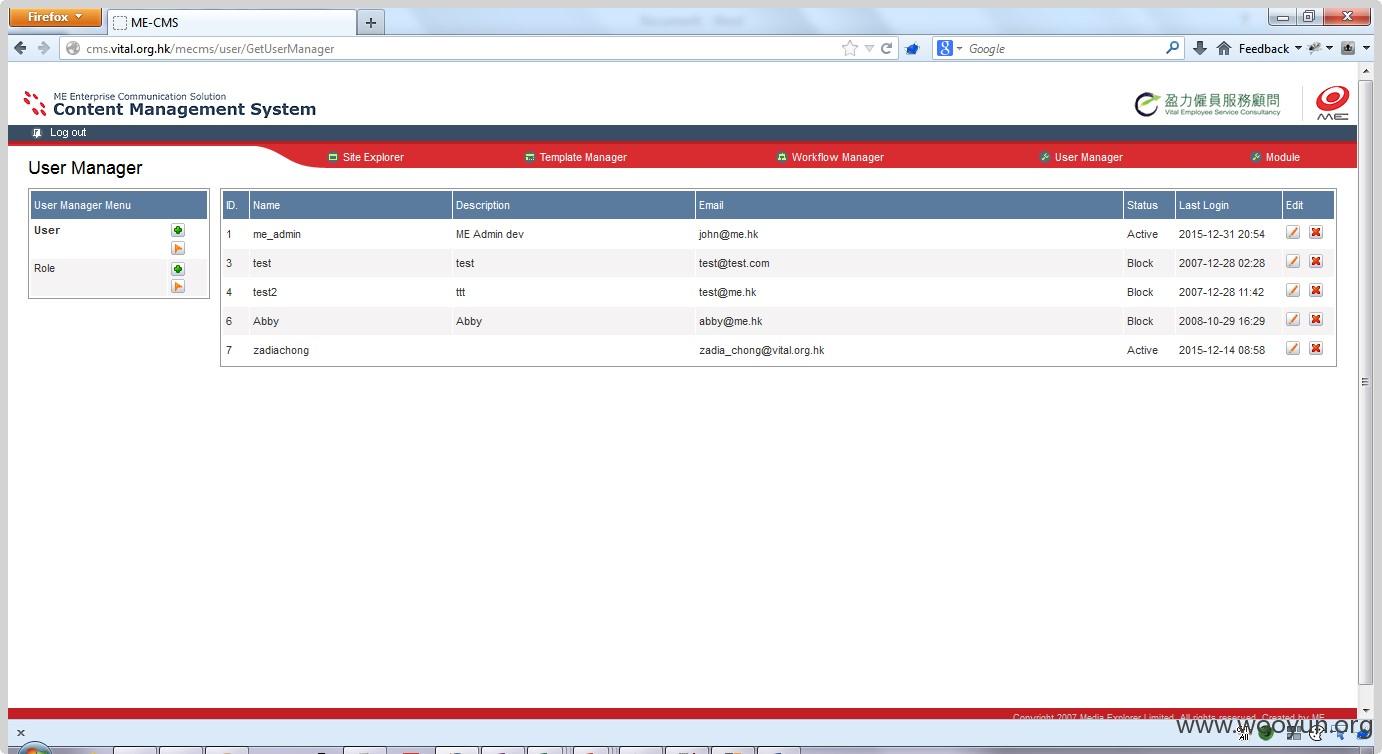Image resolution: width=1382 pixels, height=754 pixels.
Task: Run the Google search magnifier
Action: pos(1172,48)
